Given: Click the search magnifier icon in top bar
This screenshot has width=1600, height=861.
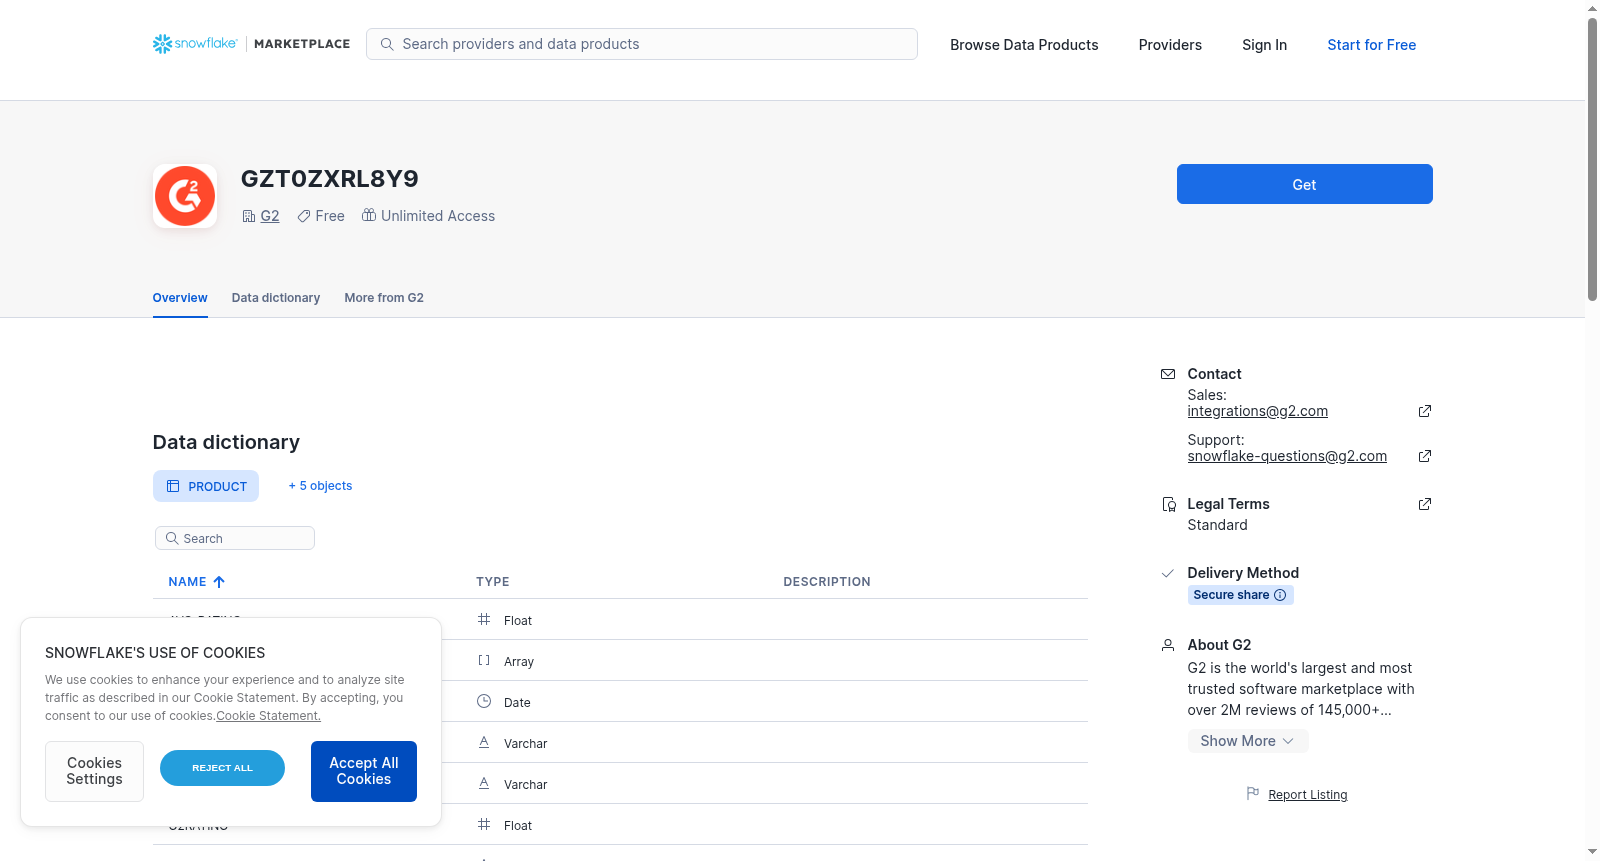Looking at the screenshot, I should point(387,44).
